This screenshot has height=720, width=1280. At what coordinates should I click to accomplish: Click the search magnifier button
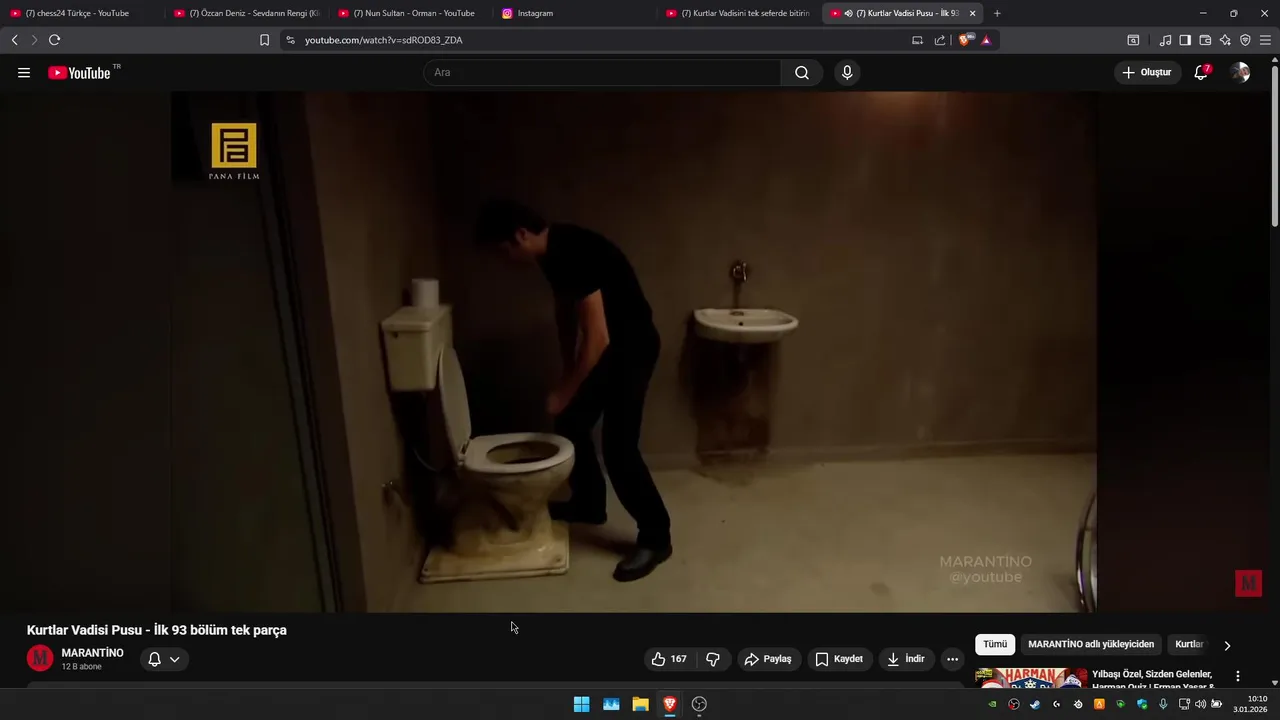click(x=802, y=73)
